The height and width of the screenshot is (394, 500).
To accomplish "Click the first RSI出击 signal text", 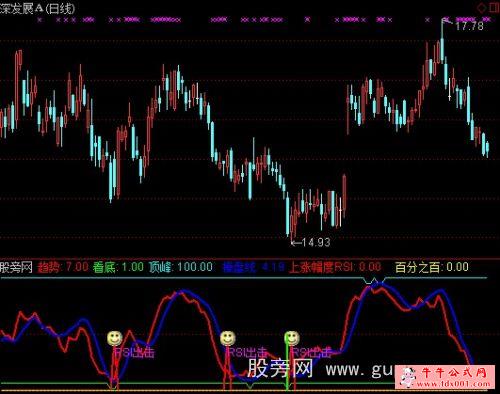I will pyautogui.click(x=135, y=353).
